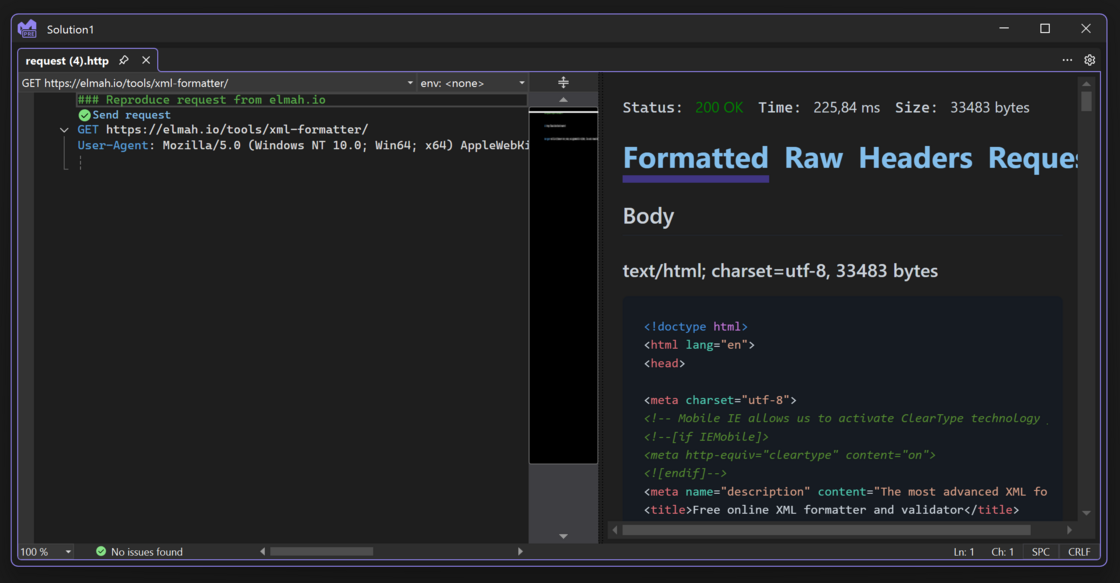1120x583 pixels.
Task: Click the Visual Studio Preview logo icon
Action: pyautogui.click(x=27, y=29)
